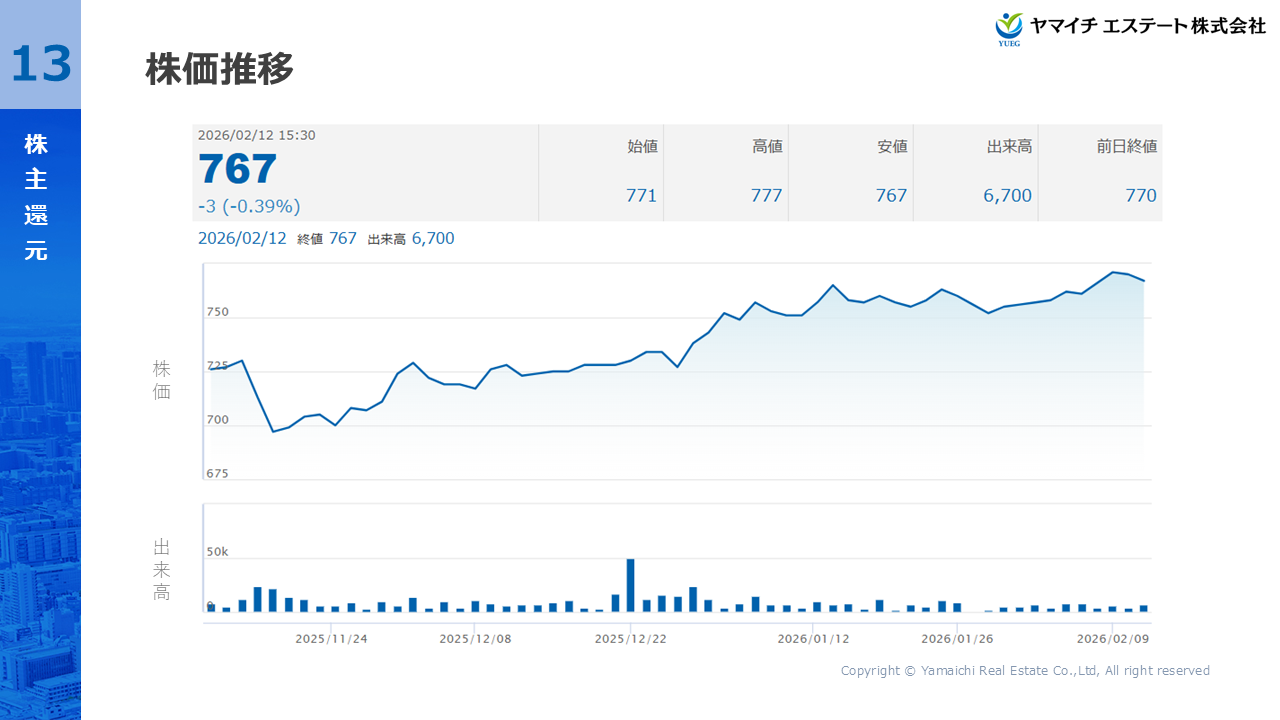The width and height of the screenshot is (1280, 720).
Task: Click the 出来高 value 6,700 in table
Action: click(x=1007, y=195)
